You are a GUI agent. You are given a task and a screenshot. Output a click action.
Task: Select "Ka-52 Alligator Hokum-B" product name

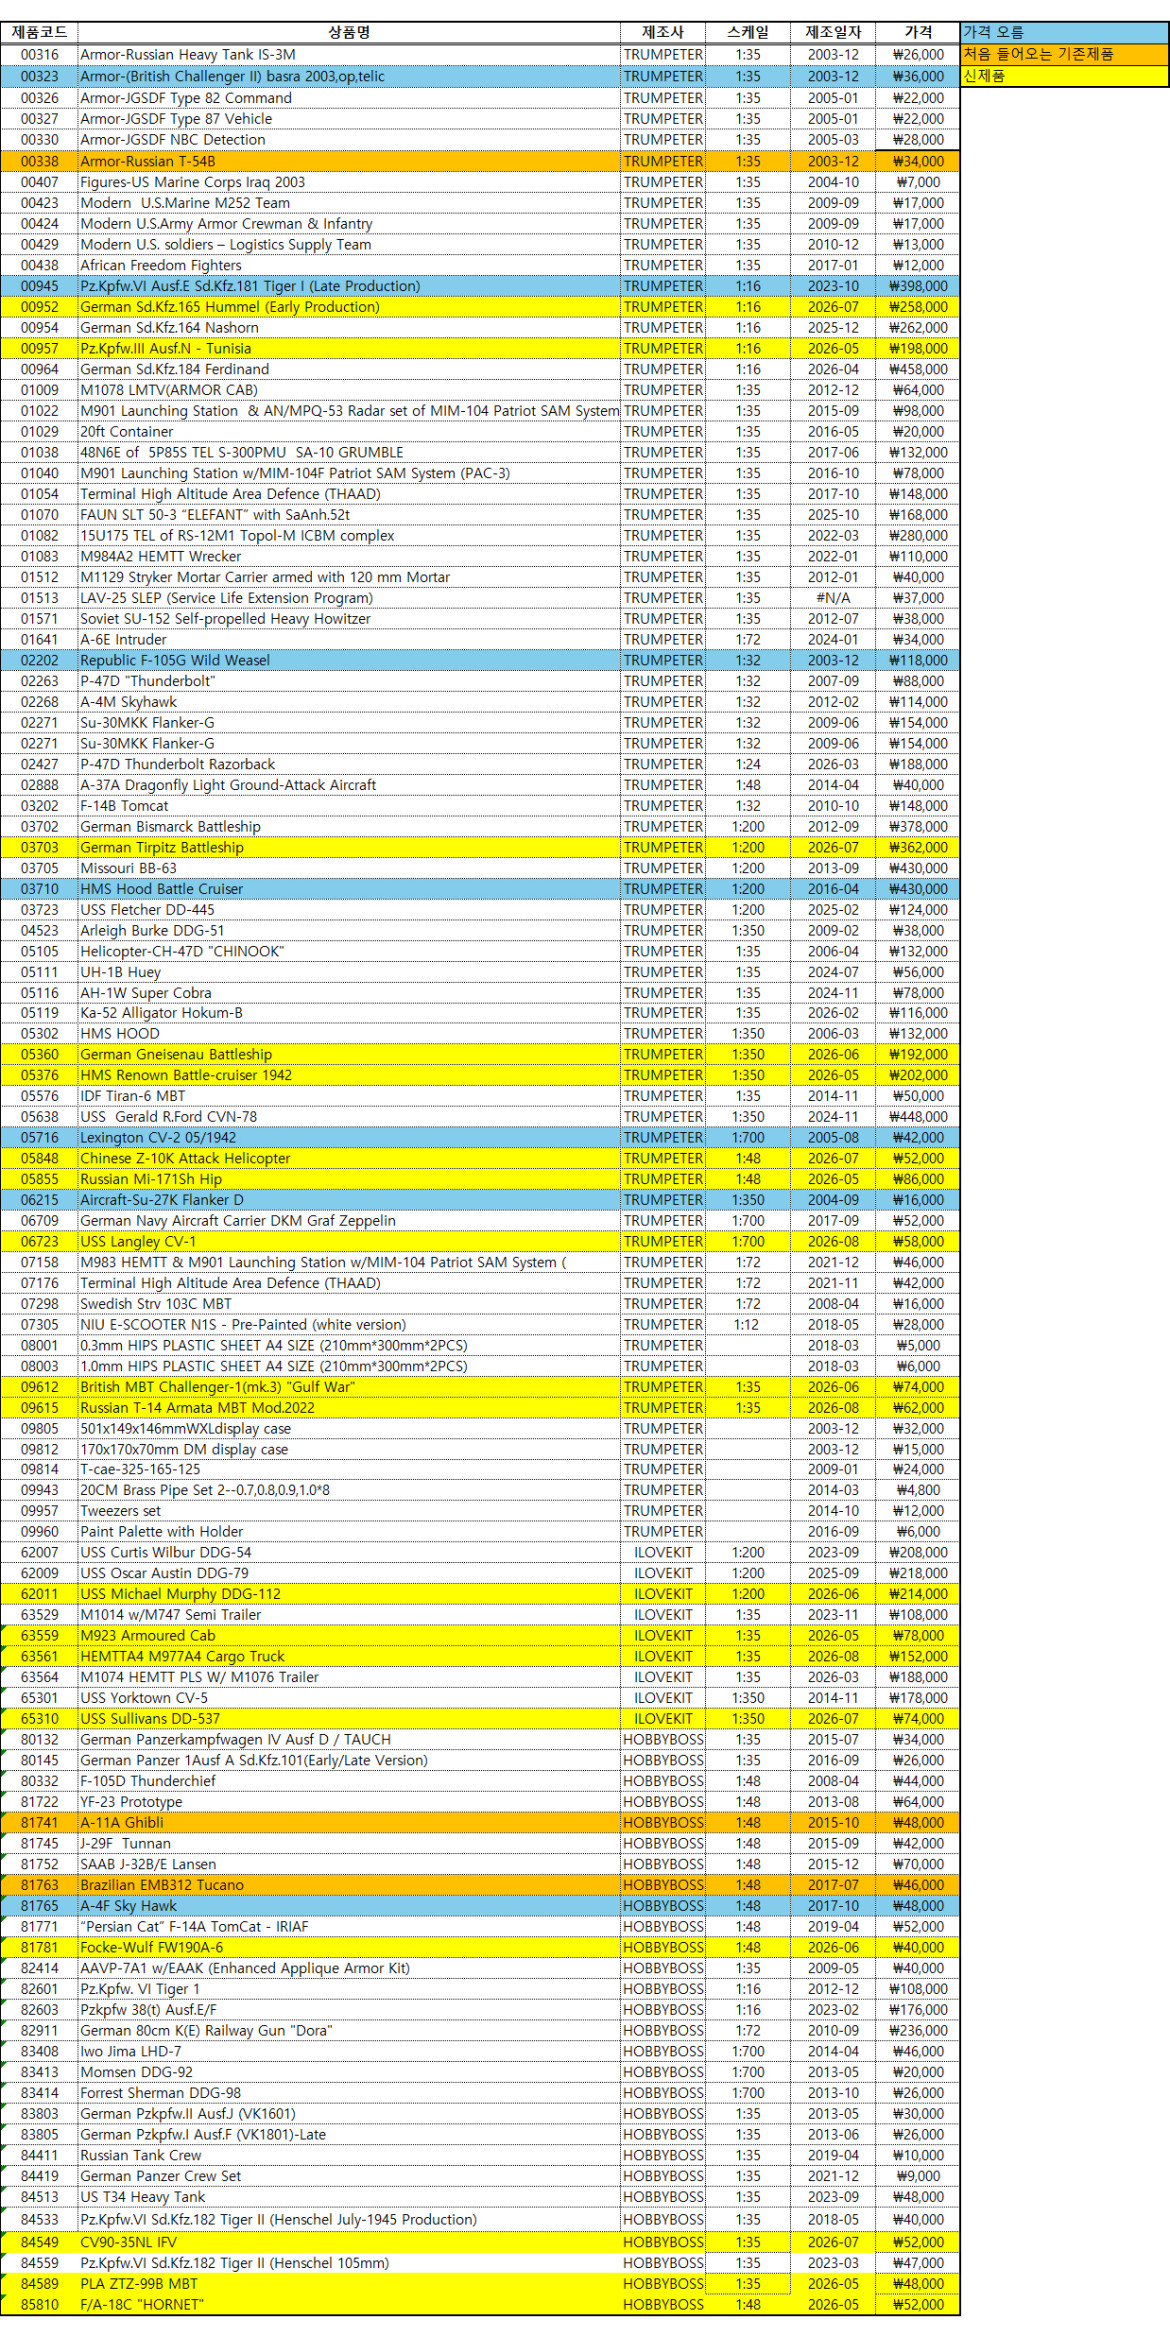(x=162, y=1013)
